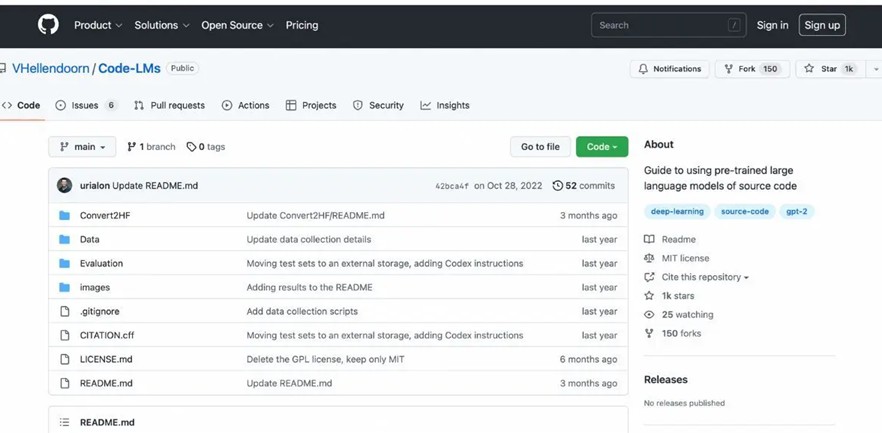Open the .gitignore file name
Screen dimensions: 882x433
coord(100,312)
